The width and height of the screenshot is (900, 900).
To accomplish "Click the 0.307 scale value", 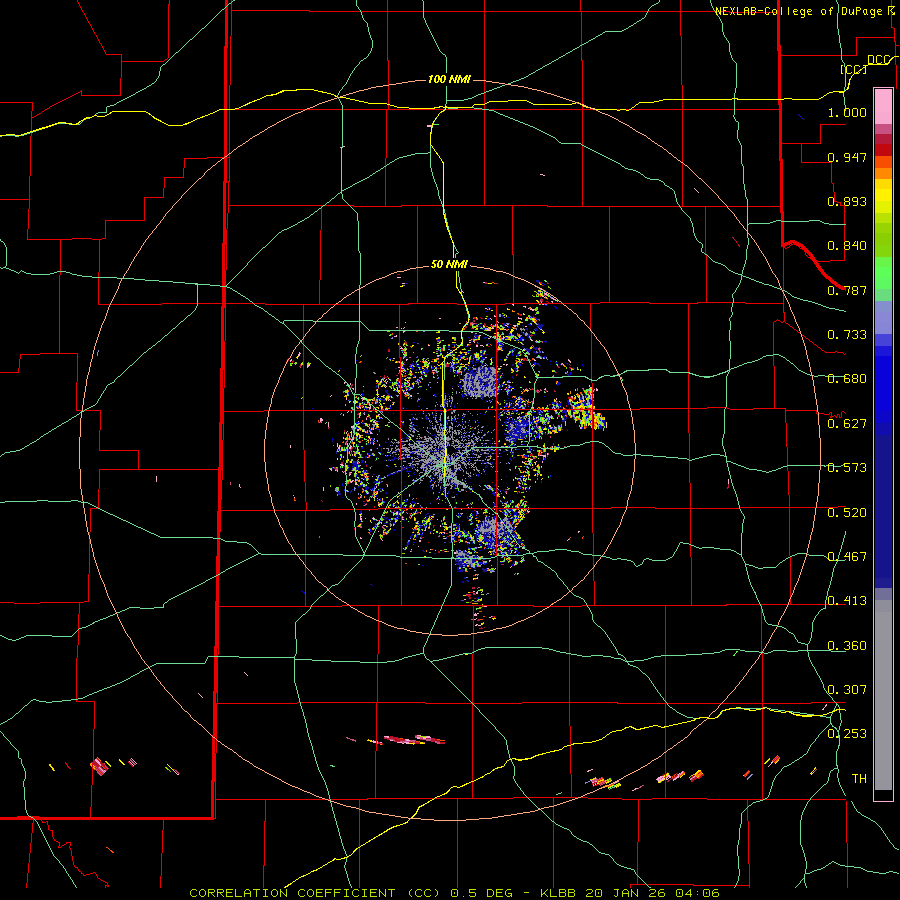I will 847,690.
